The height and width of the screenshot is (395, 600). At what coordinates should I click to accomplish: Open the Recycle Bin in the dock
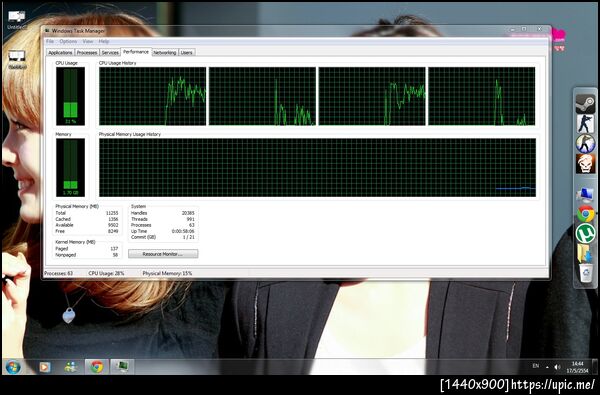[585, 273]
